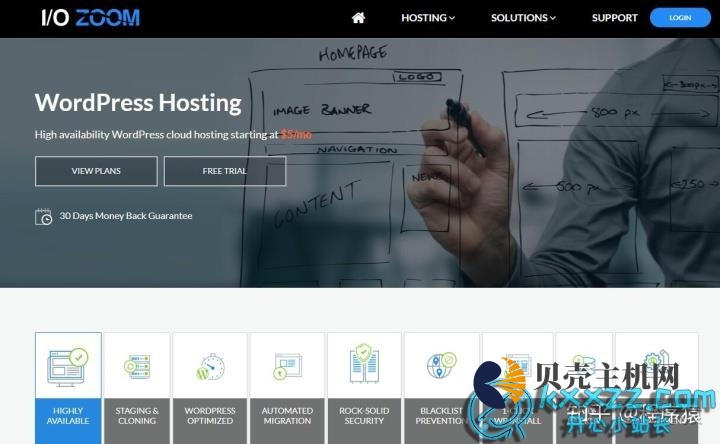The width and height of the screenshot is (720, 444).
Task: Open the I/O ZOOM logo homepage link
Action: pos(91,18)
